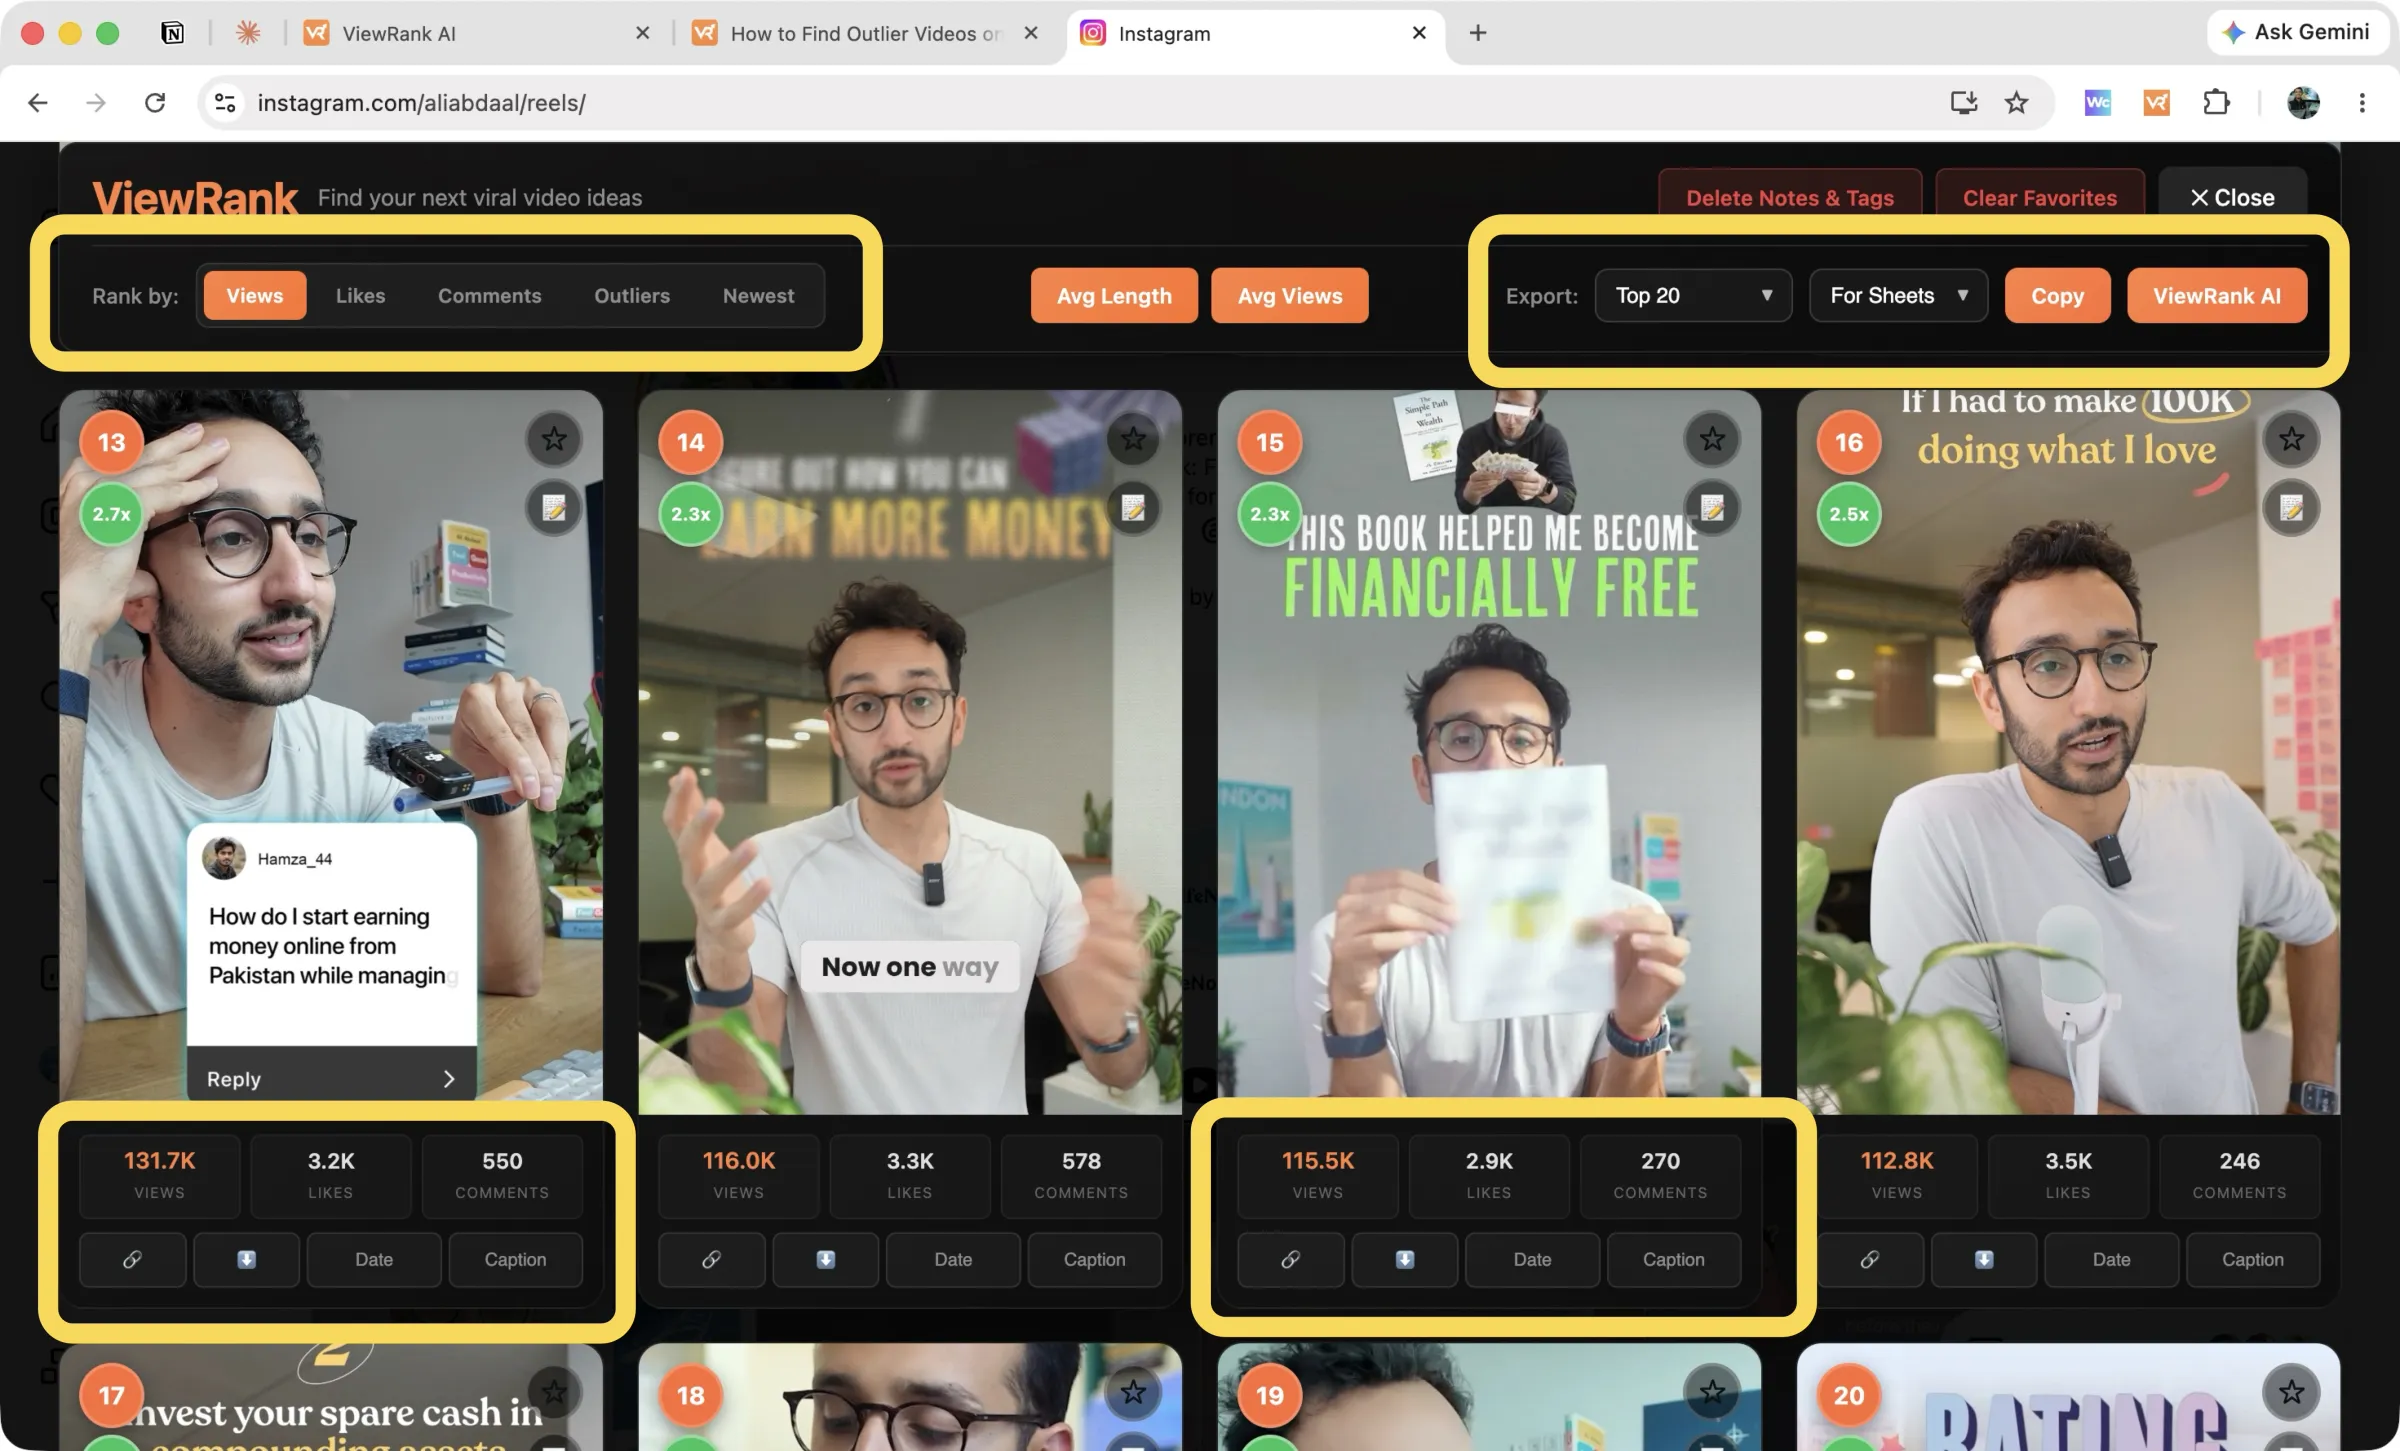
Task: Open the note icon on video 14
Action: click(1132, 509)
